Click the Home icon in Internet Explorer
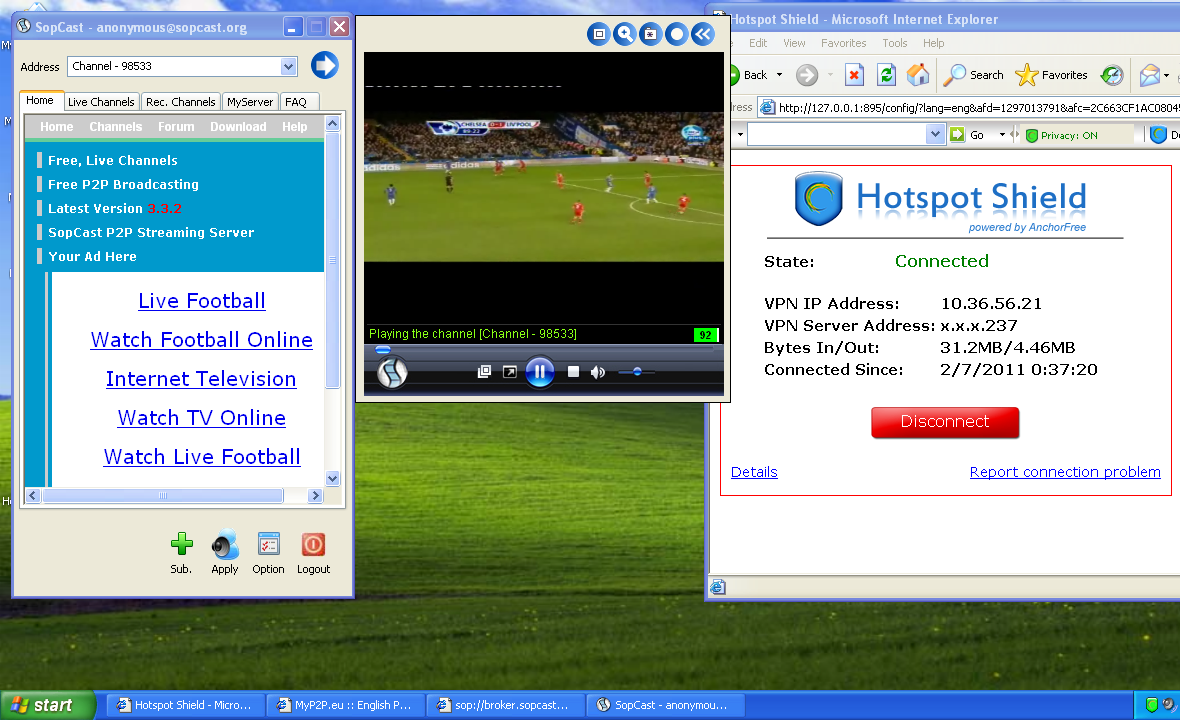This screenshot has width=1180, height=720. [x=918, y=74]
